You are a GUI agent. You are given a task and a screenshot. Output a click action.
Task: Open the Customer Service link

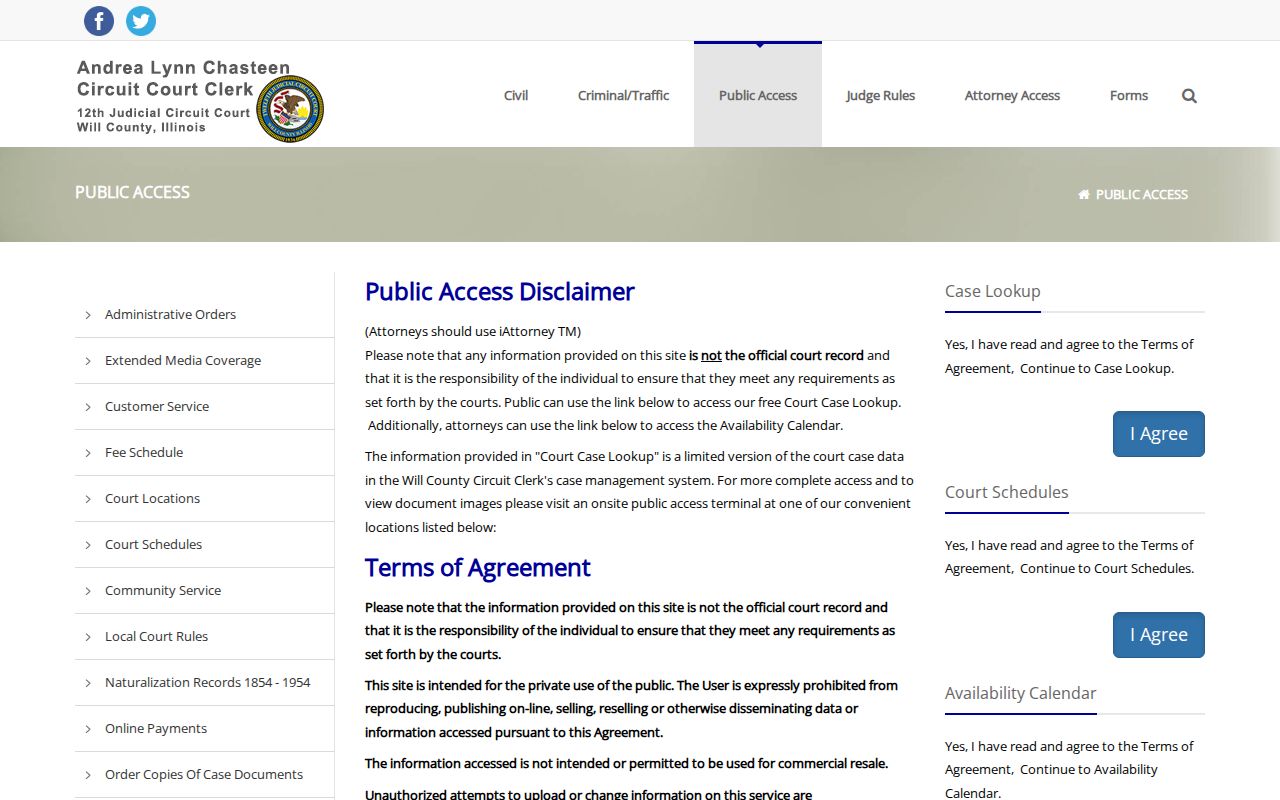[x=157, y=406]
